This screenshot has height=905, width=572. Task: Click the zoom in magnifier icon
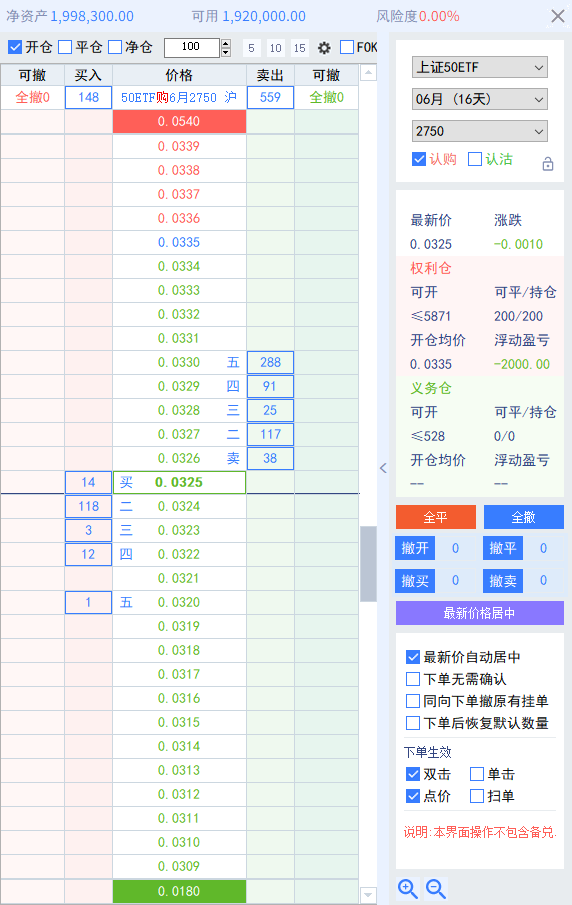coord(408,889)
